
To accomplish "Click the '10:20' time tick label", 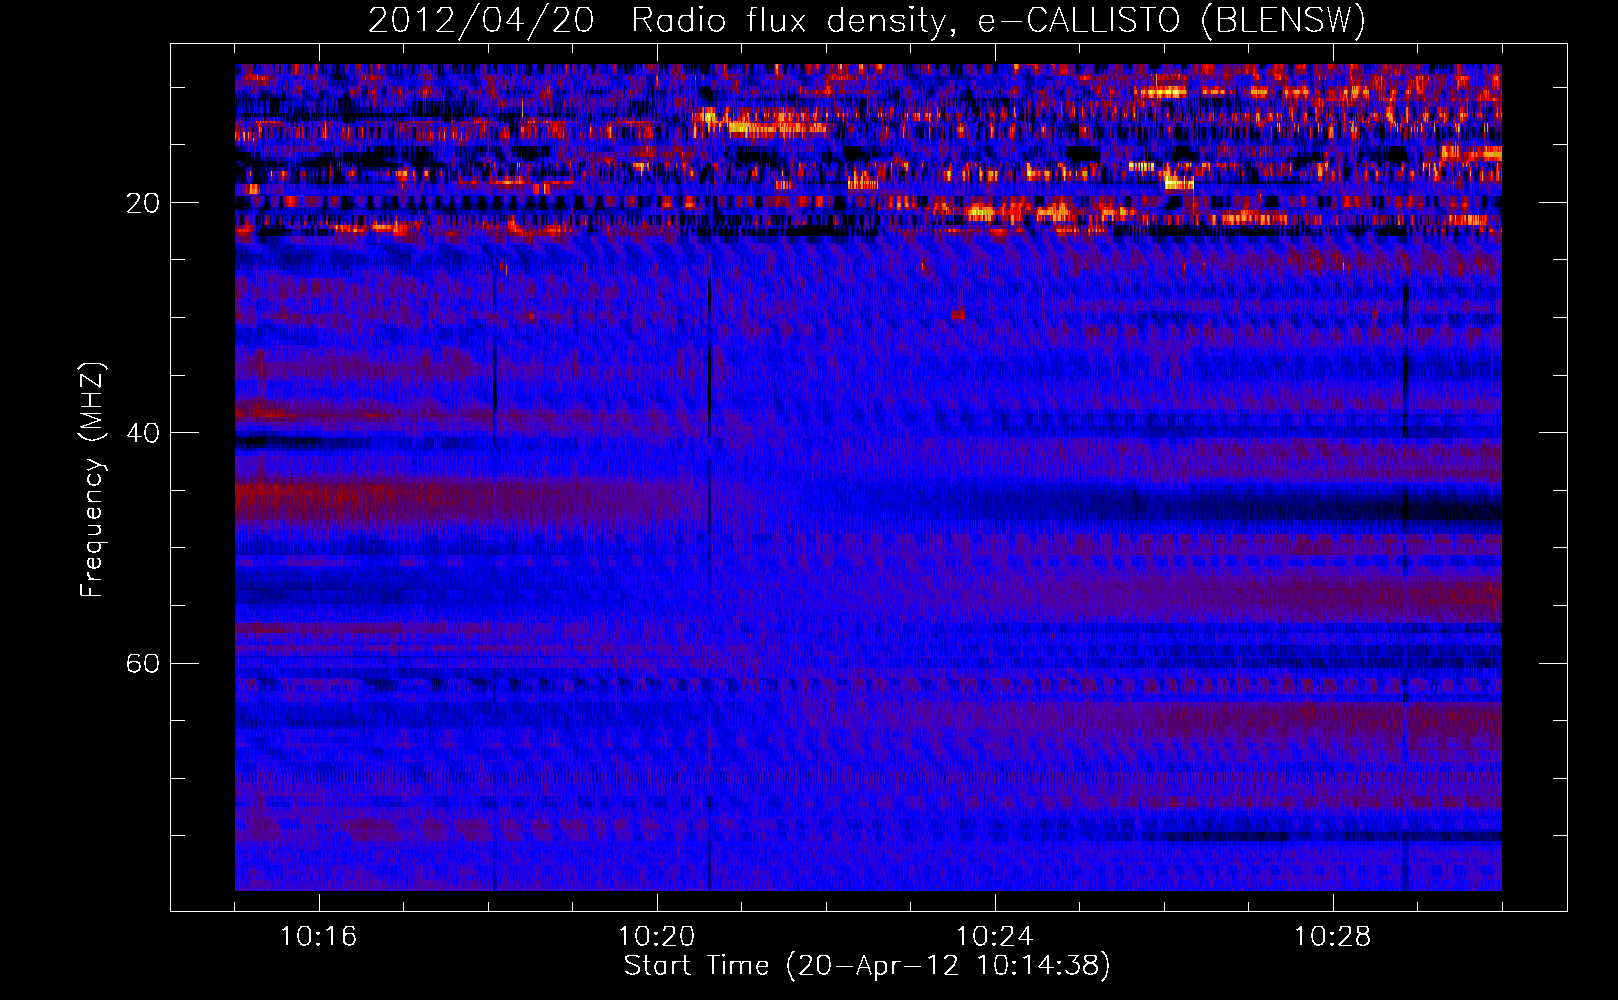I will click(656, 937).
